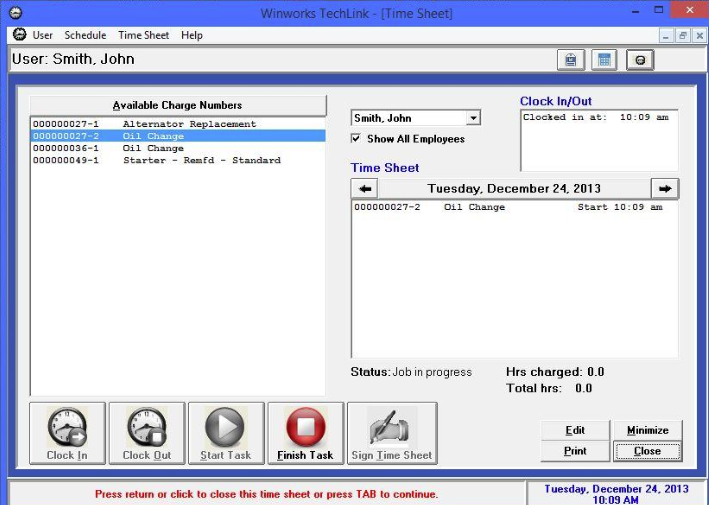The height and width of the screenshot is (505, 709).
Task: Select 000000027-1 Alternator Replacement row
Action: [x=178, y=124]
